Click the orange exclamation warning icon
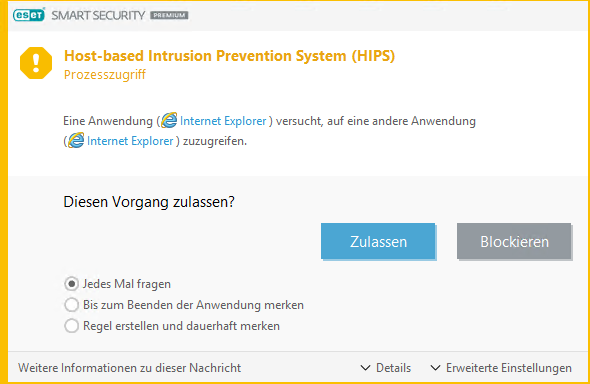 pos(36,63)
